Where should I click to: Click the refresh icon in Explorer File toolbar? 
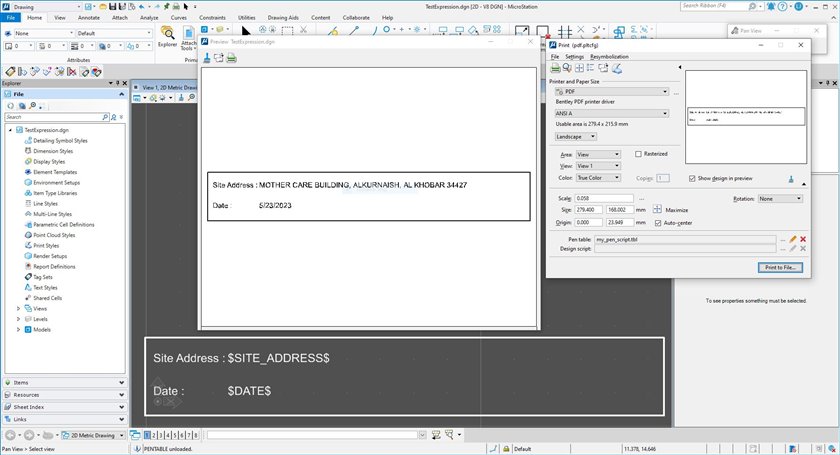click(x=11, y=106)
